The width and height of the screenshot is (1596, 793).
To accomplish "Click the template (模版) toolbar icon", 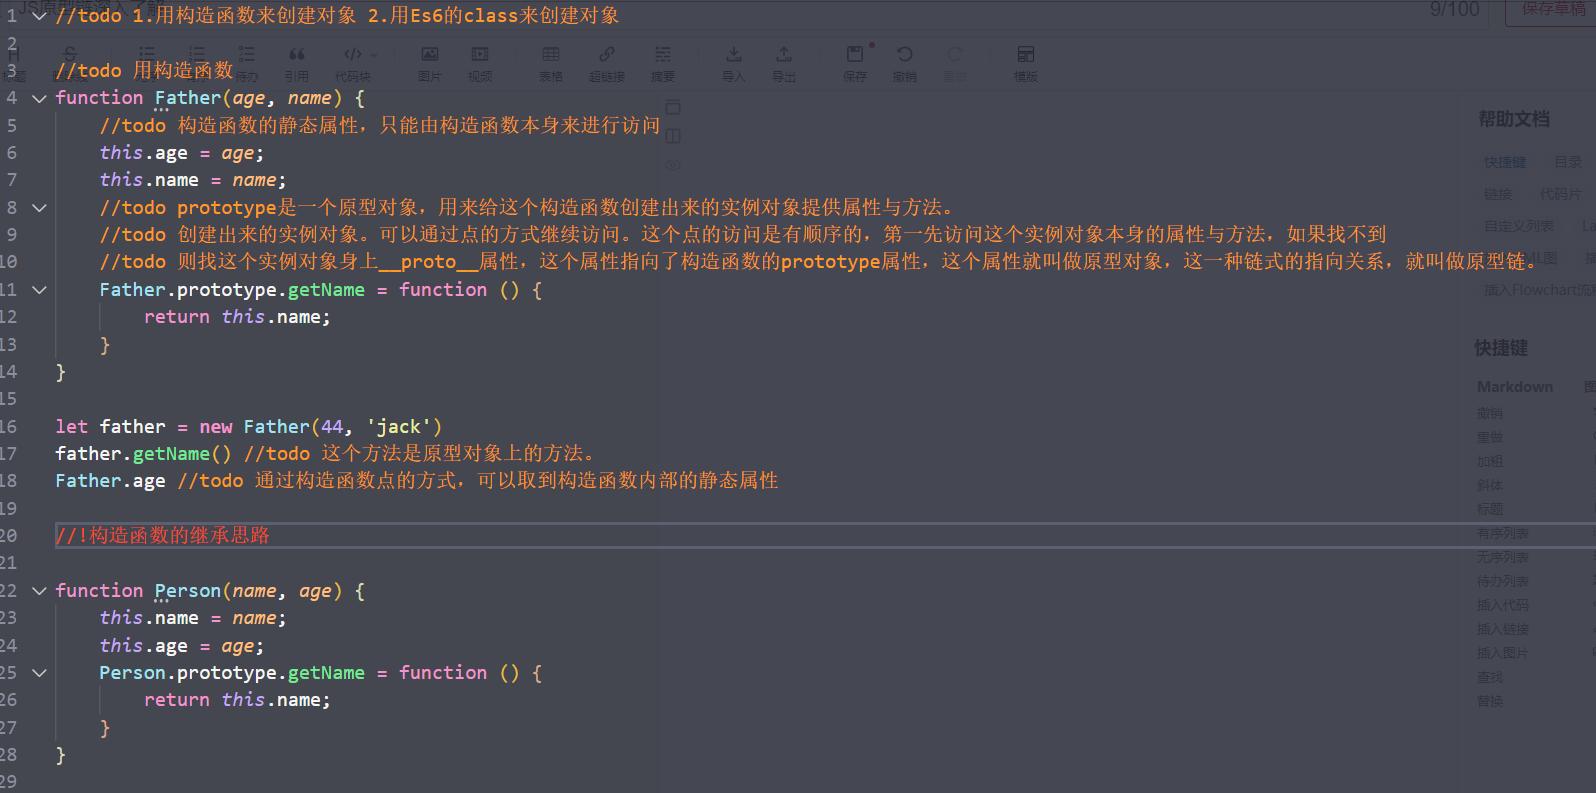I will 1026,54.
